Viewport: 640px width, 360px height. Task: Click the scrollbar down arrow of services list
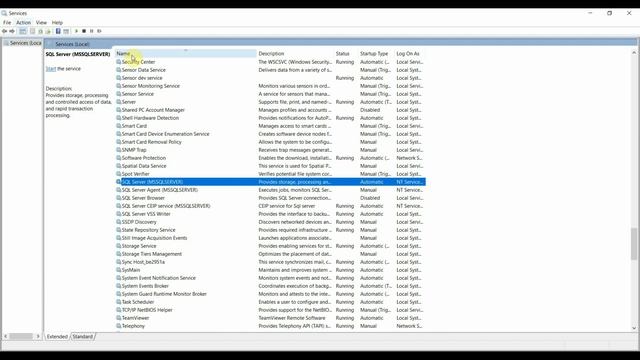click(633, 328)
